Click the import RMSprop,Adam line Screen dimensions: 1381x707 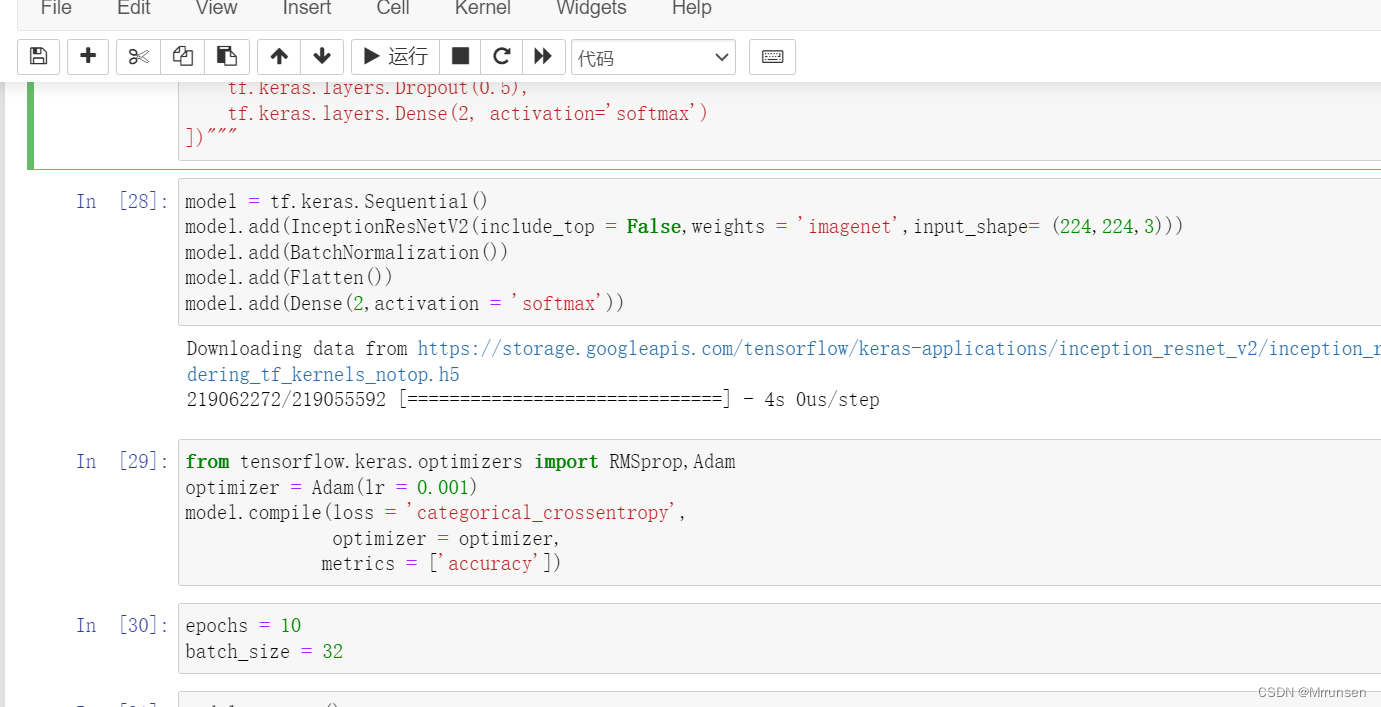(x=460, y=461)
